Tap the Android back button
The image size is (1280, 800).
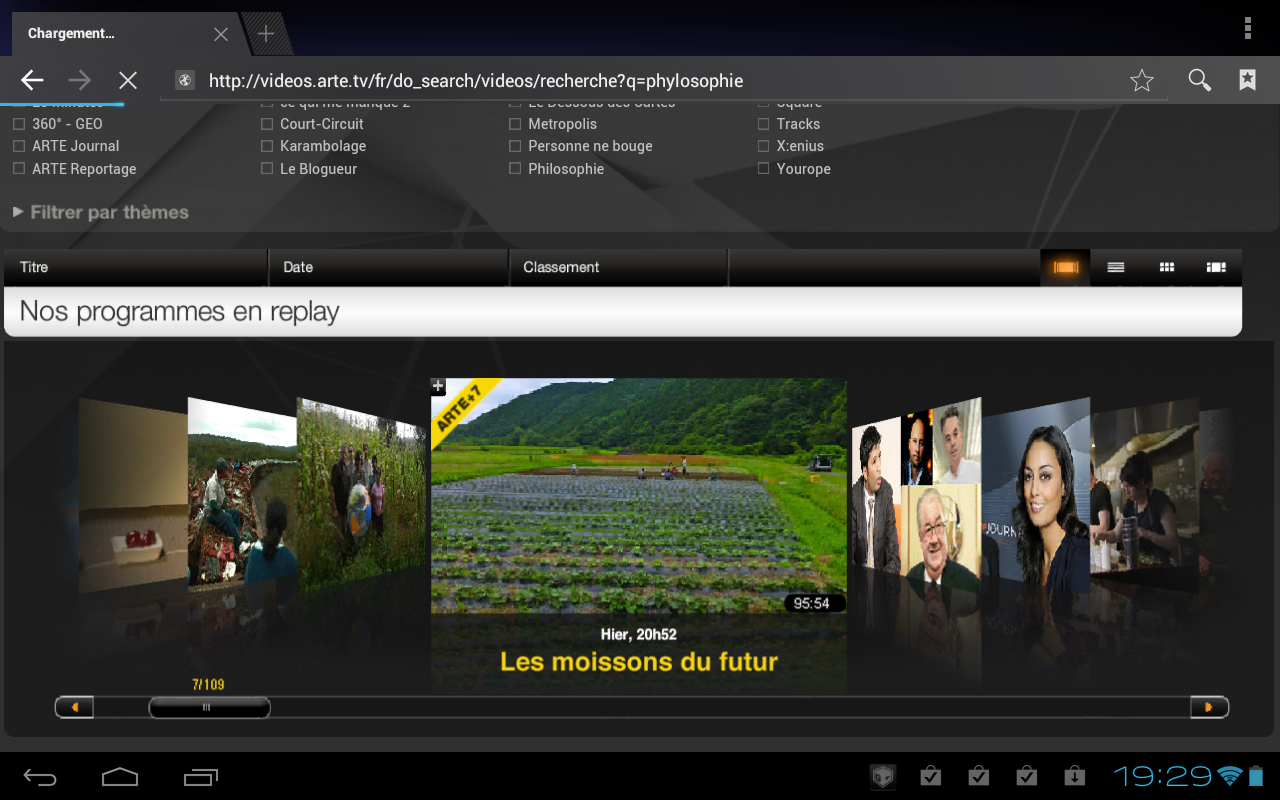(41, 776)
